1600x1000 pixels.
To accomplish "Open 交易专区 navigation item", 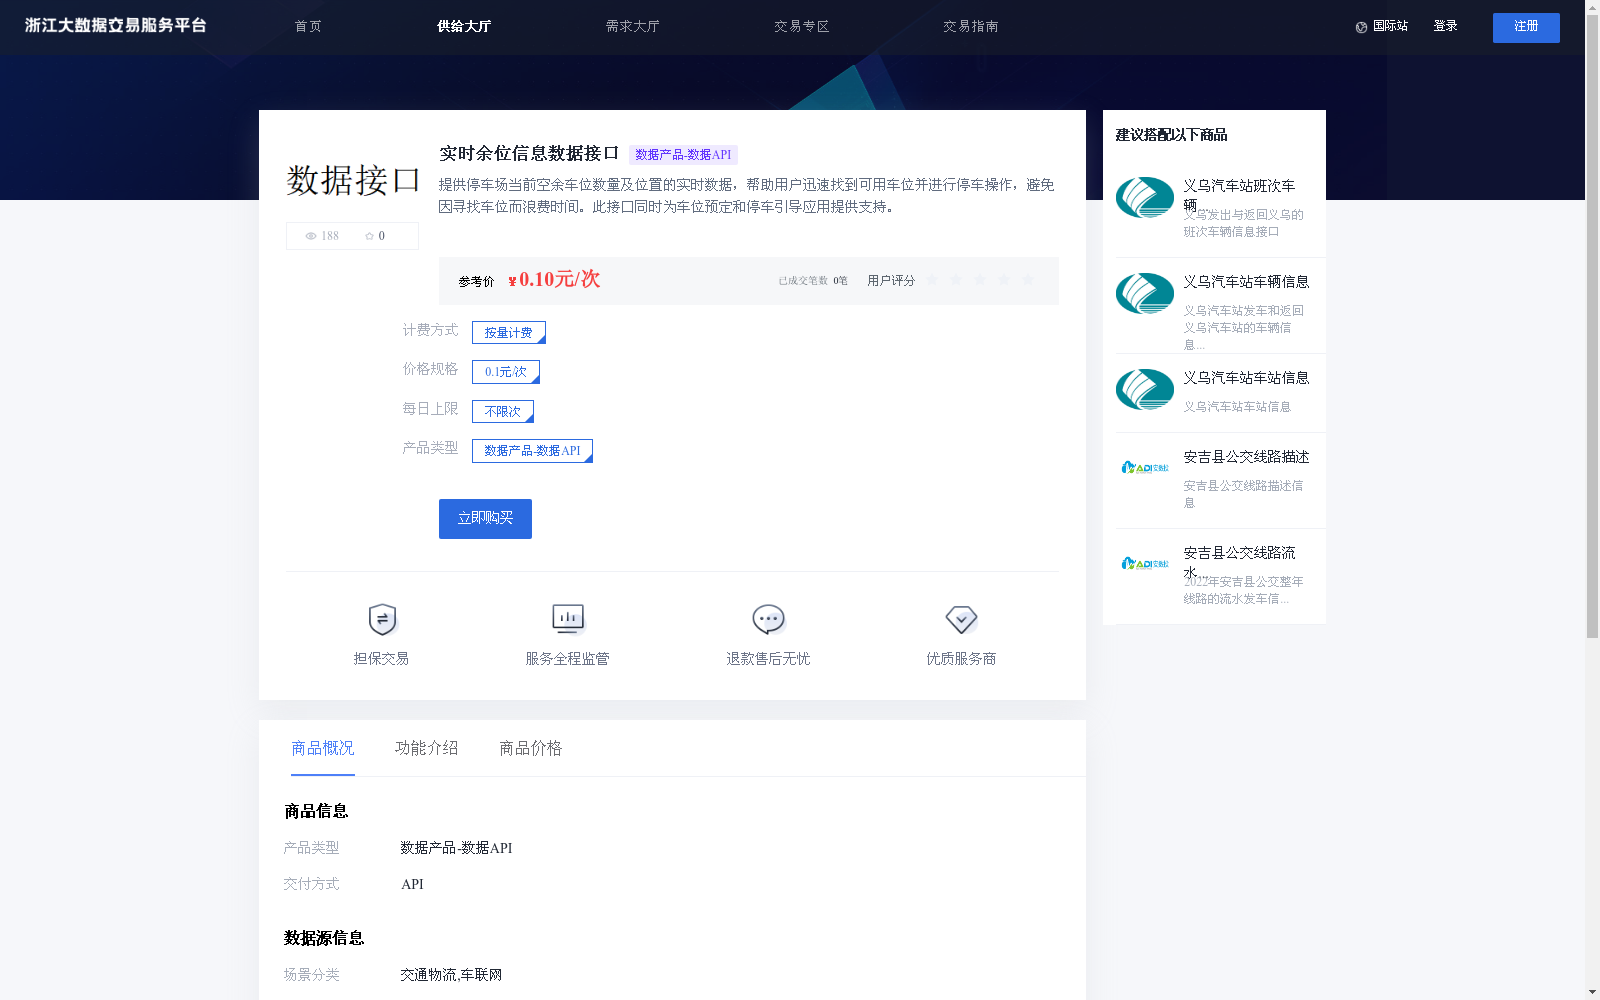I will click(802, 27).
